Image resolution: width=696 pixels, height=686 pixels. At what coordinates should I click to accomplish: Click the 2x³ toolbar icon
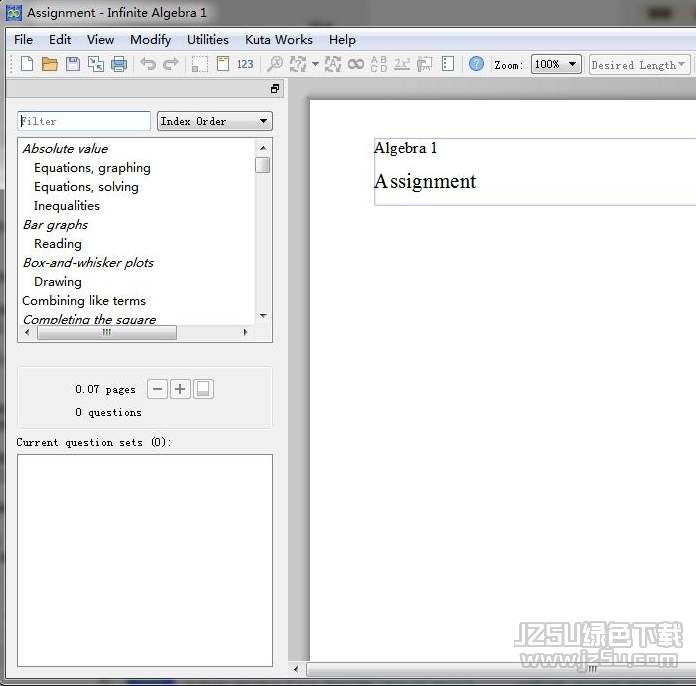pyautogui.click(x=402, y=64)
